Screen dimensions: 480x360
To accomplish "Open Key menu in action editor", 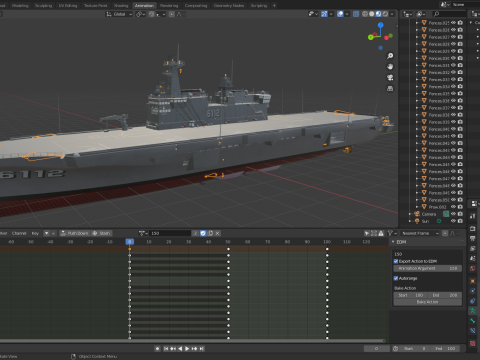I will 35,233.
